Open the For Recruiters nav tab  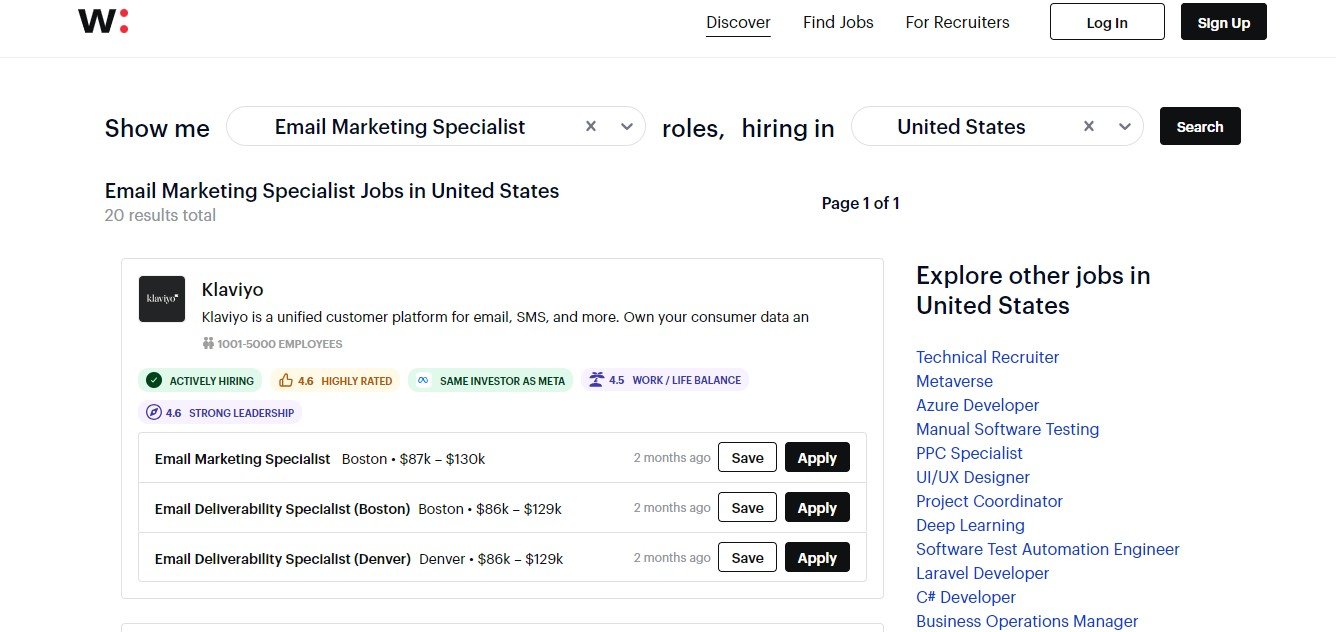click(x=957, y=22)
